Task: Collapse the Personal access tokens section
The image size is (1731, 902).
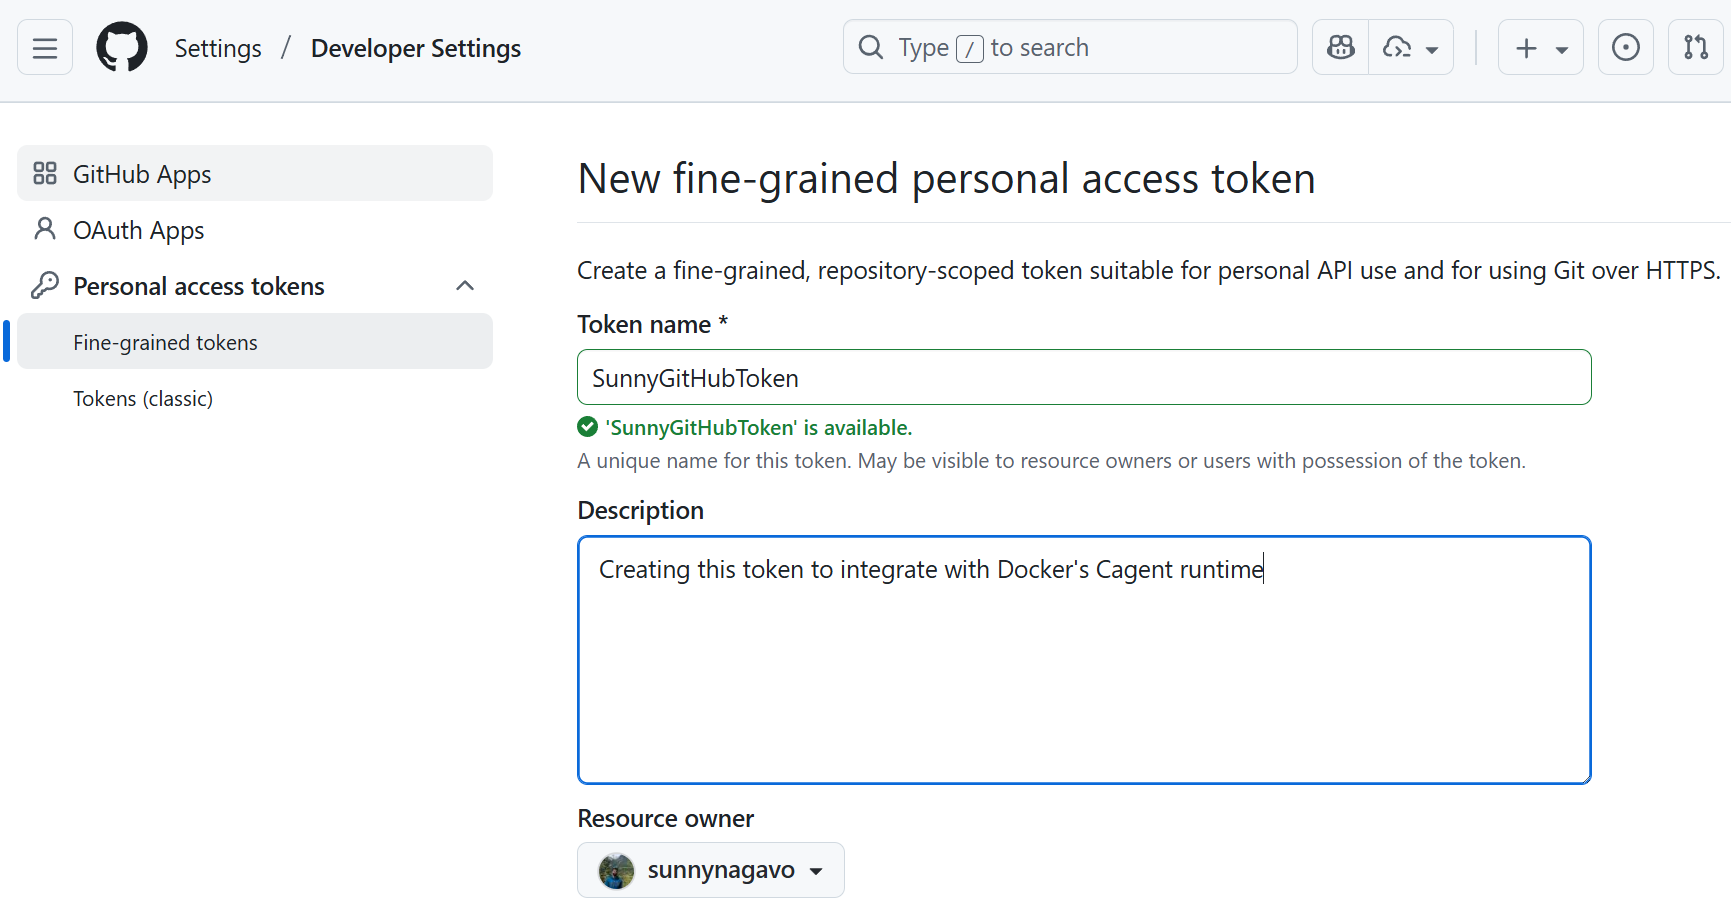Action: 465,286
